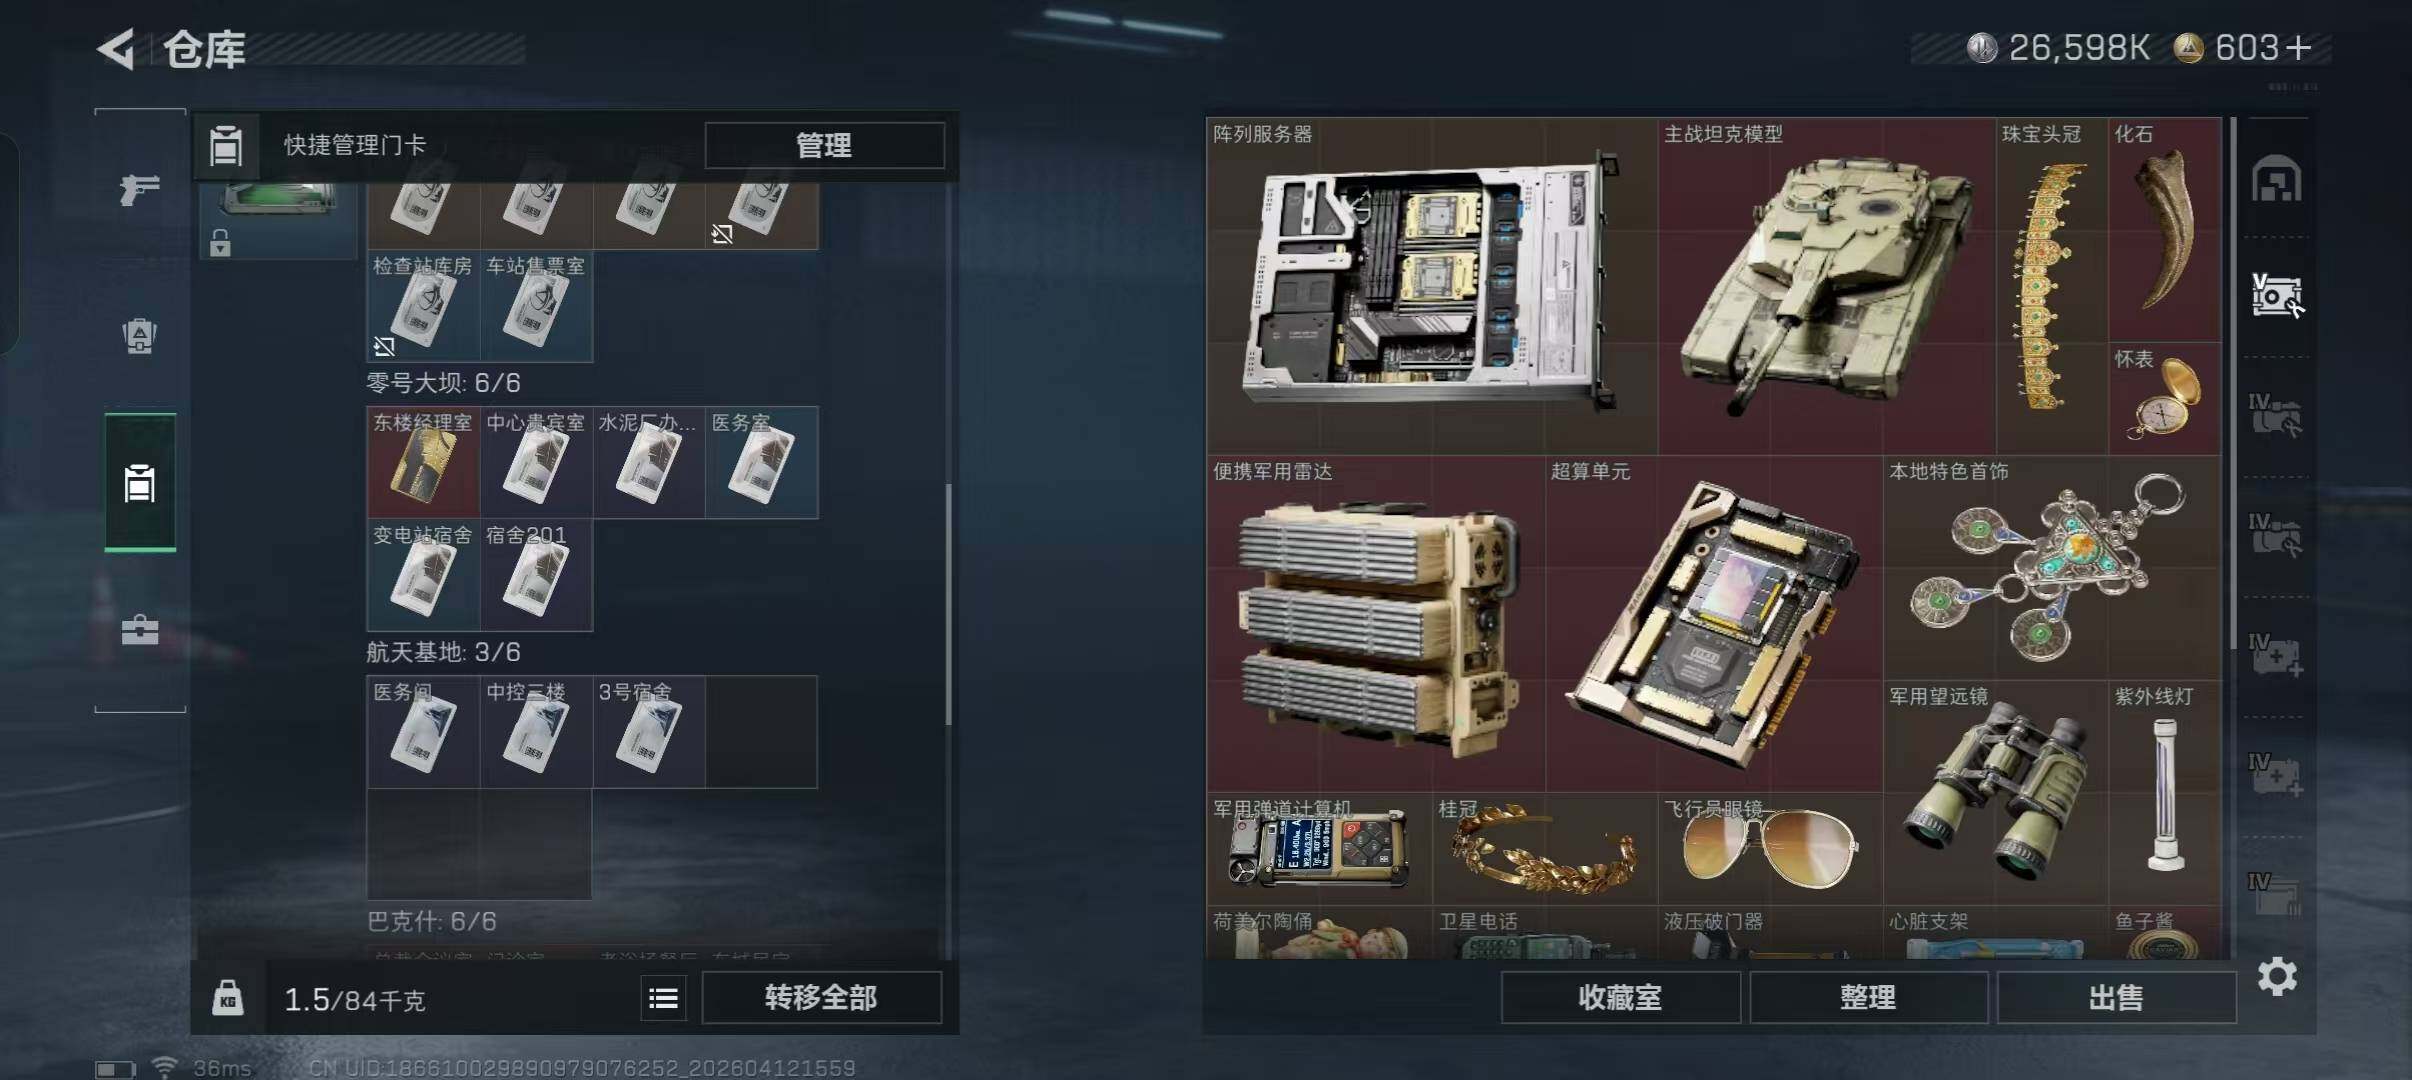Toggle the list view icon beside 转移全部
The width and height of the screenshot is (2412, 1080).
pos(663,998)
